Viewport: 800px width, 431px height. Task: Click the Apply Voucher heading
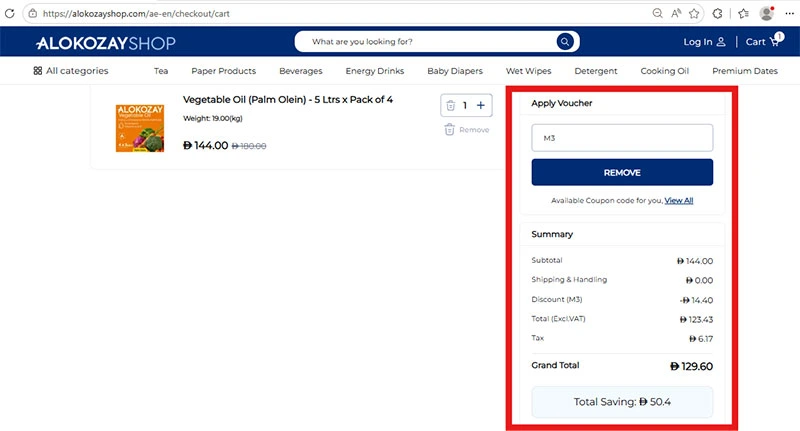(x=561, y=103)
